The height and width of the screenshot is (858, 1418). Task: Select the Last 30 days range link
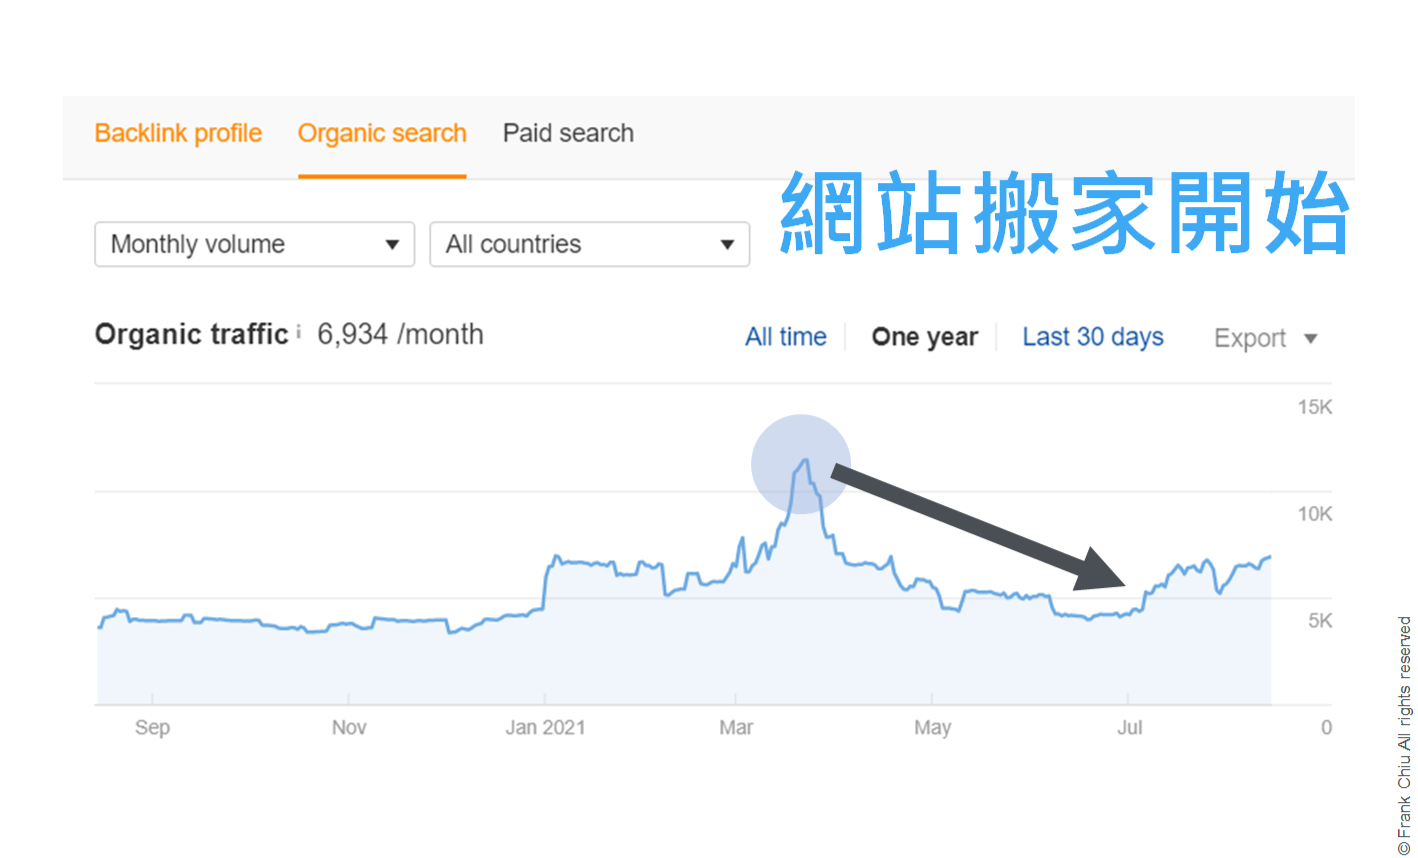pyautogui.click(x=1092, y=337)
